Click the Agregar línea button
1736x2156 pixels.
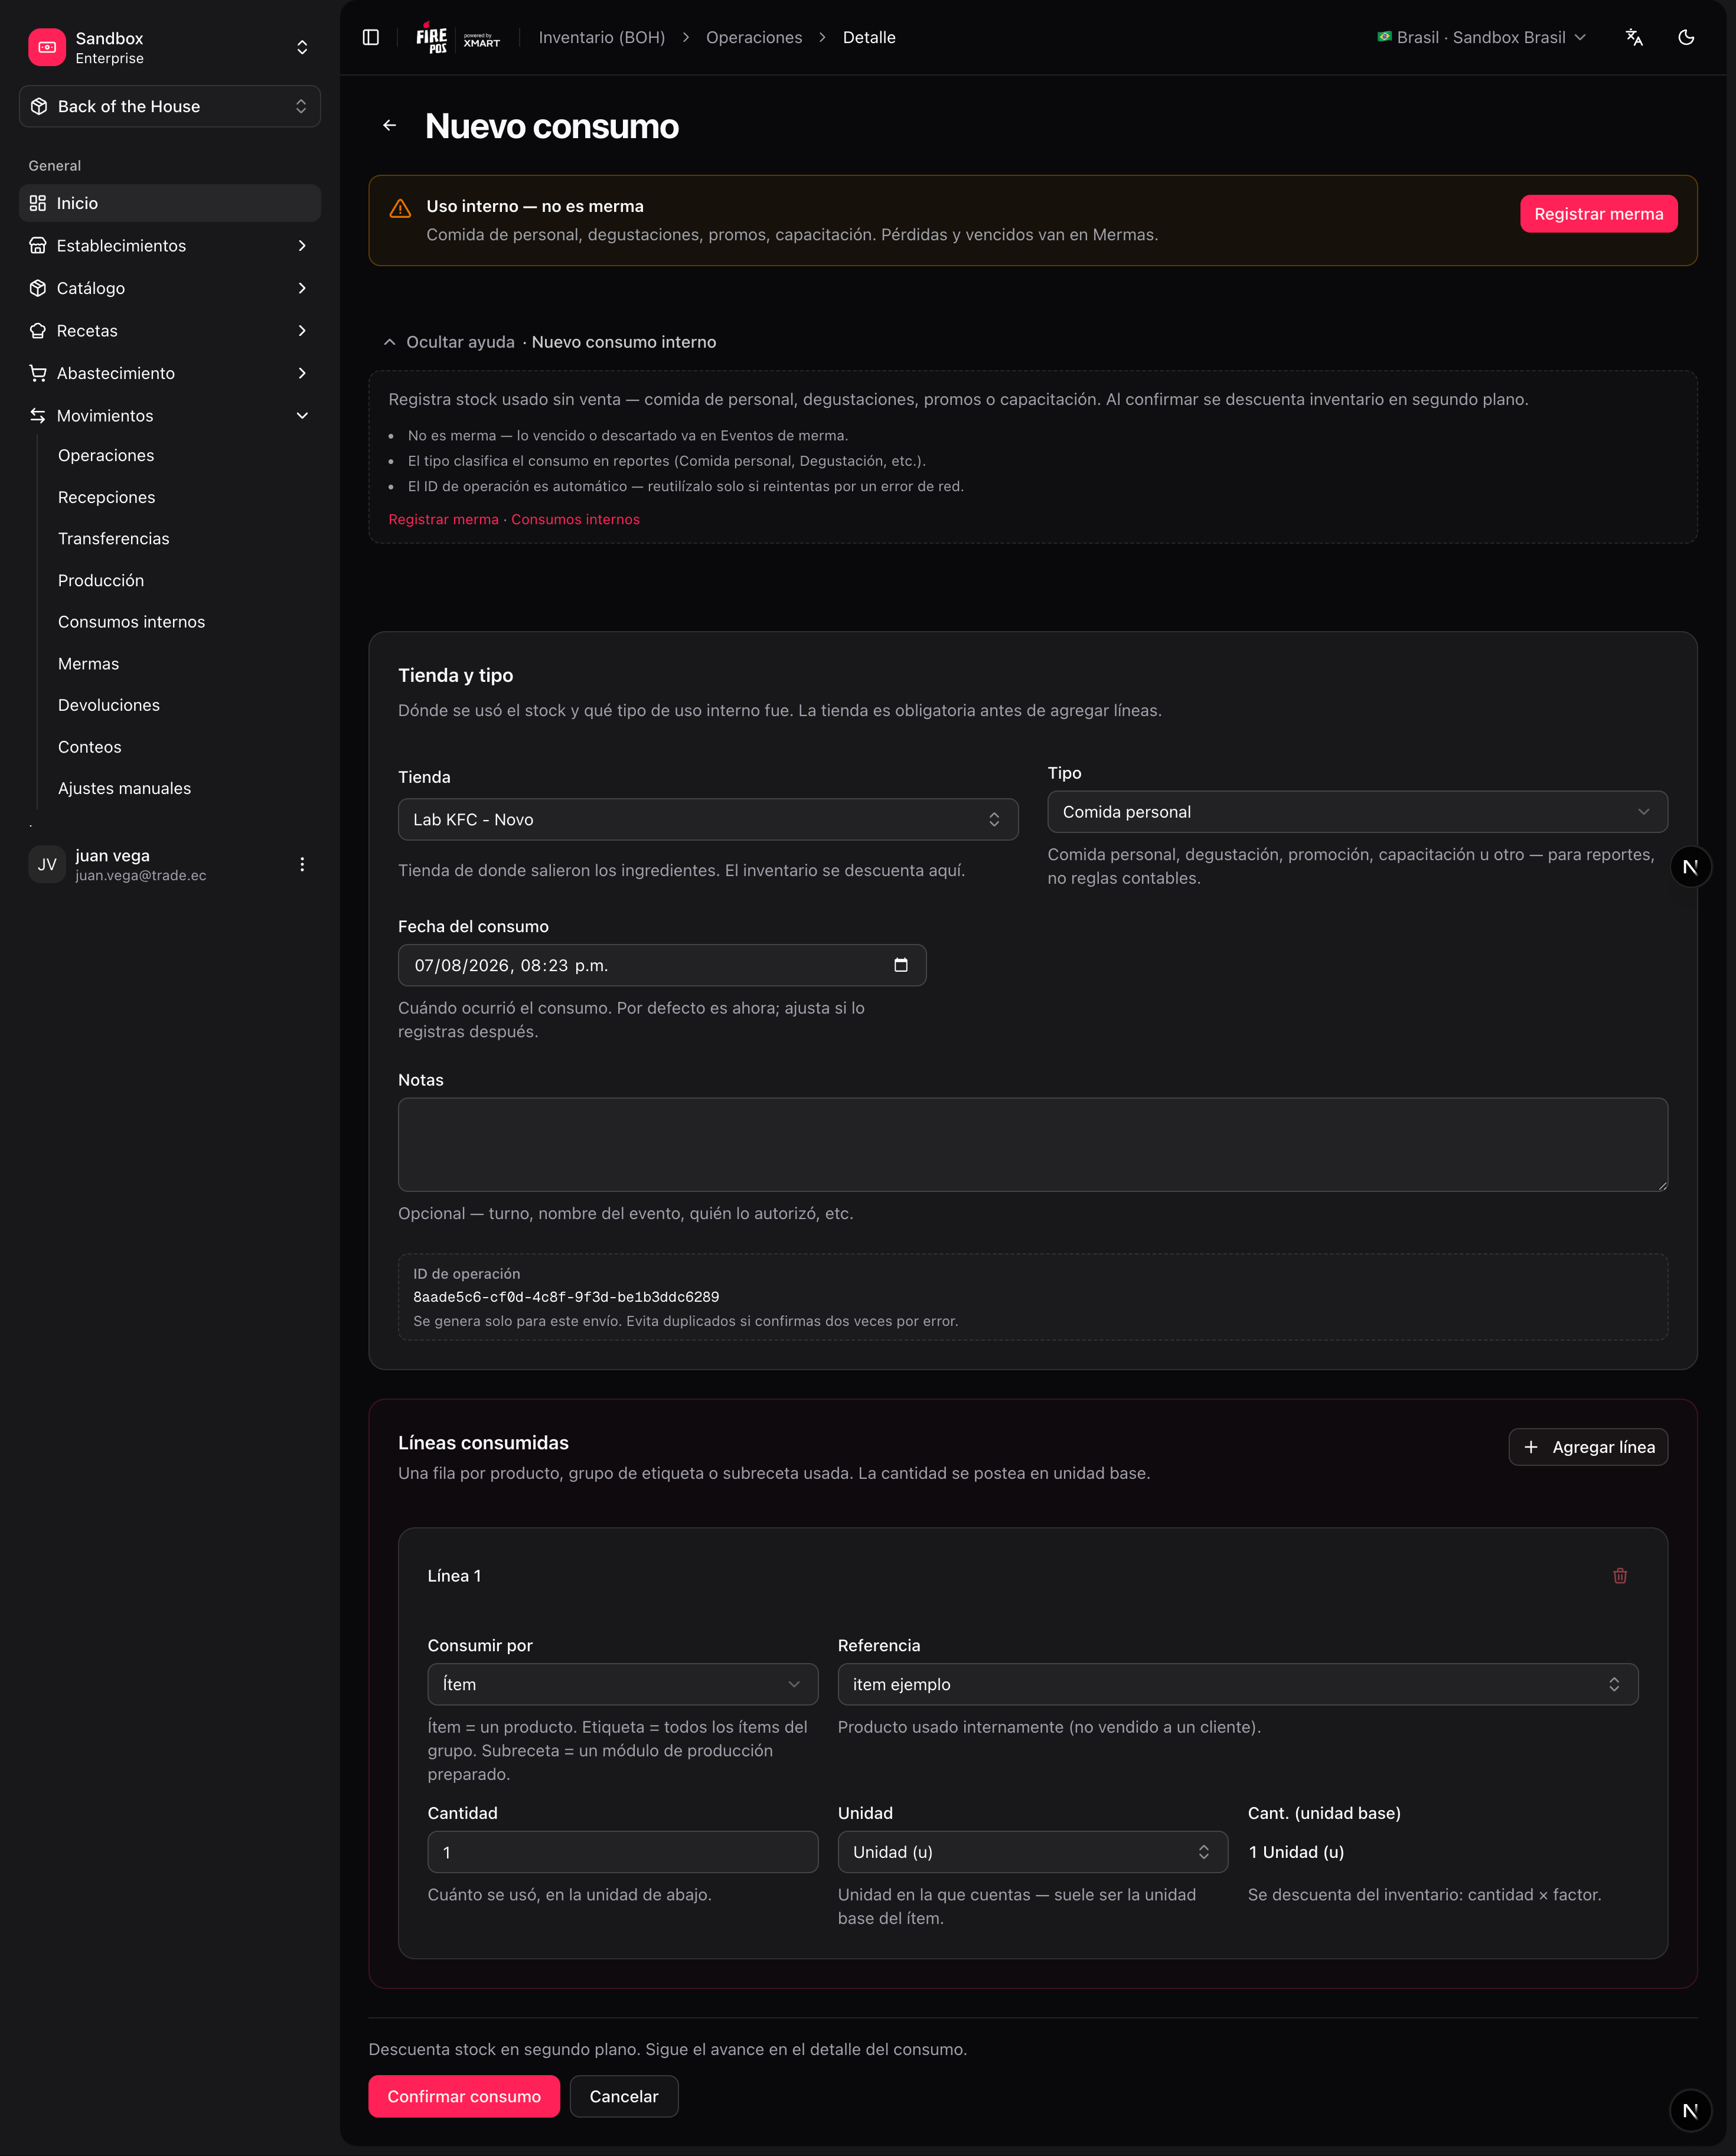(1587, 1447)
